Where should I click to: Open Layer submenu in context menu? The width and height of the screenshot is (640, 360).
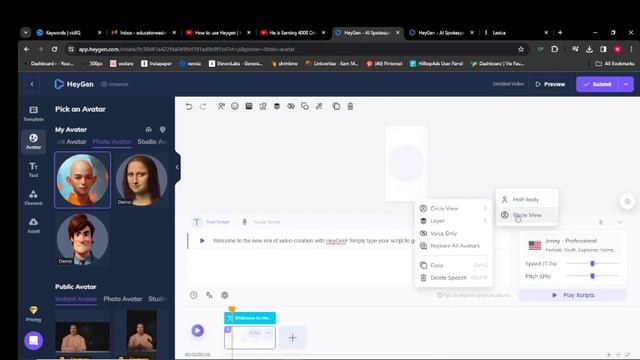coord(453,221)
